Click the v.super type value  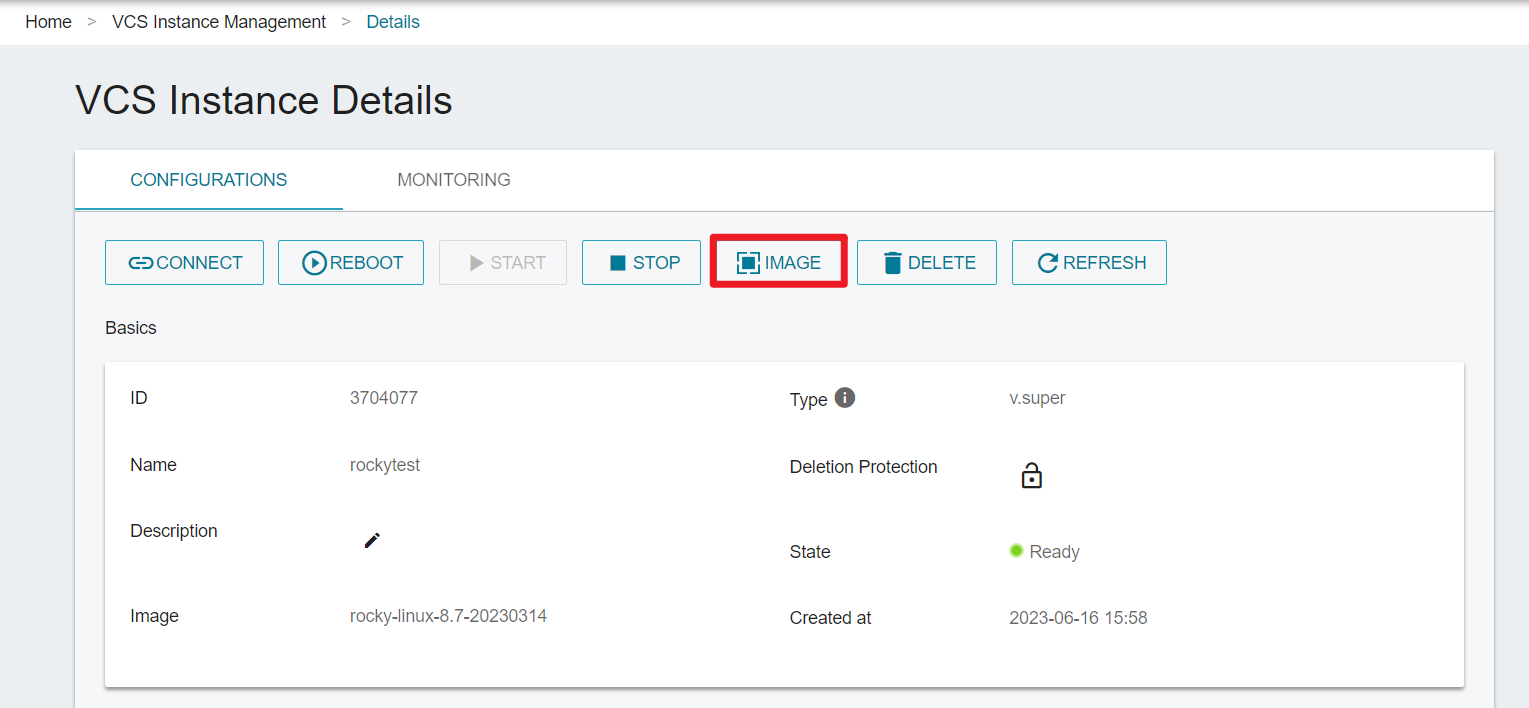[x=1037, y=398]
